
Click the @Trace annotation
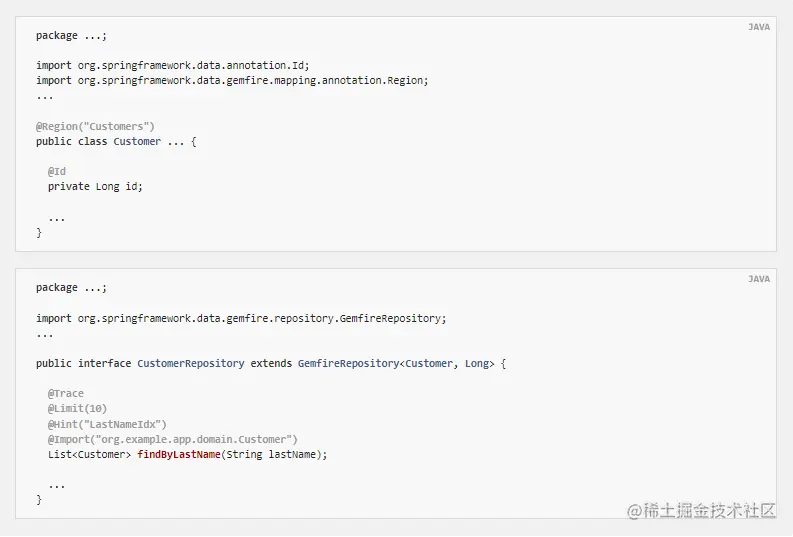pyautogui.click(x=66, y=393)
